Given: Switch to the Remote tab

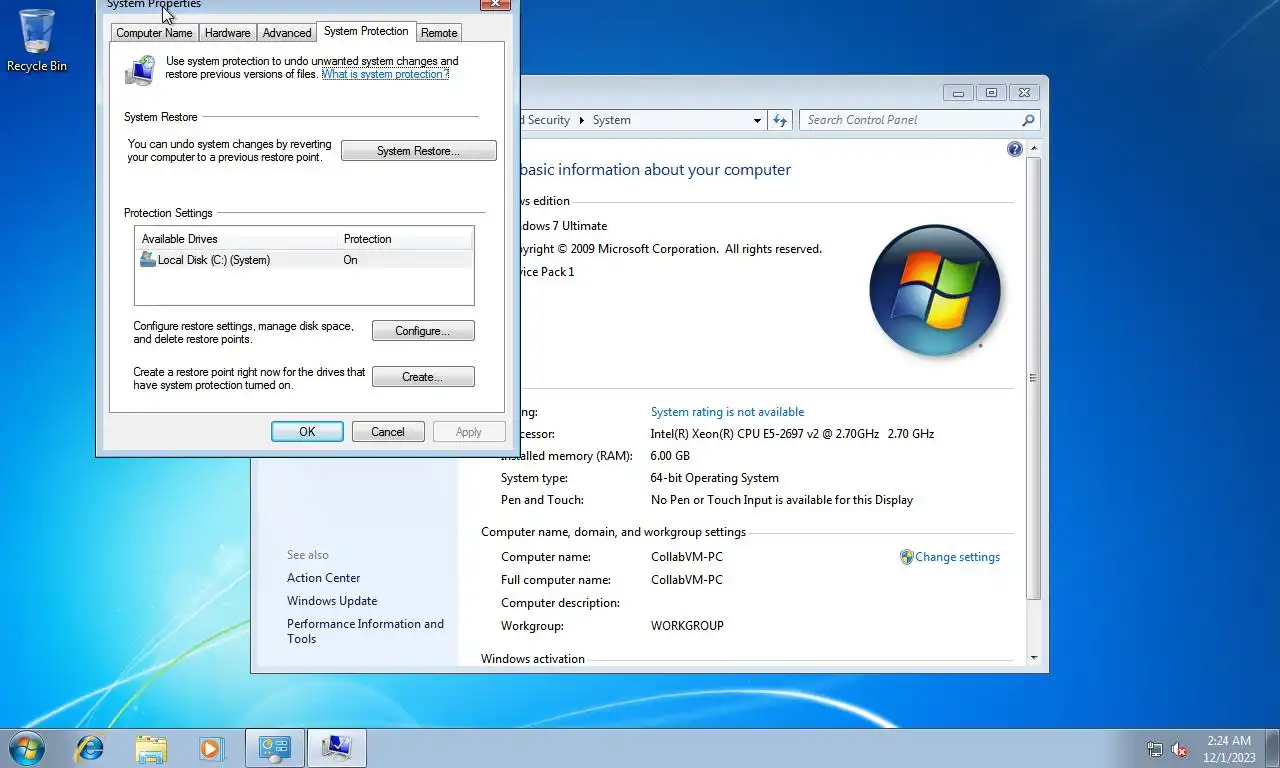Looking at the screenshot, I should (439, 33).
